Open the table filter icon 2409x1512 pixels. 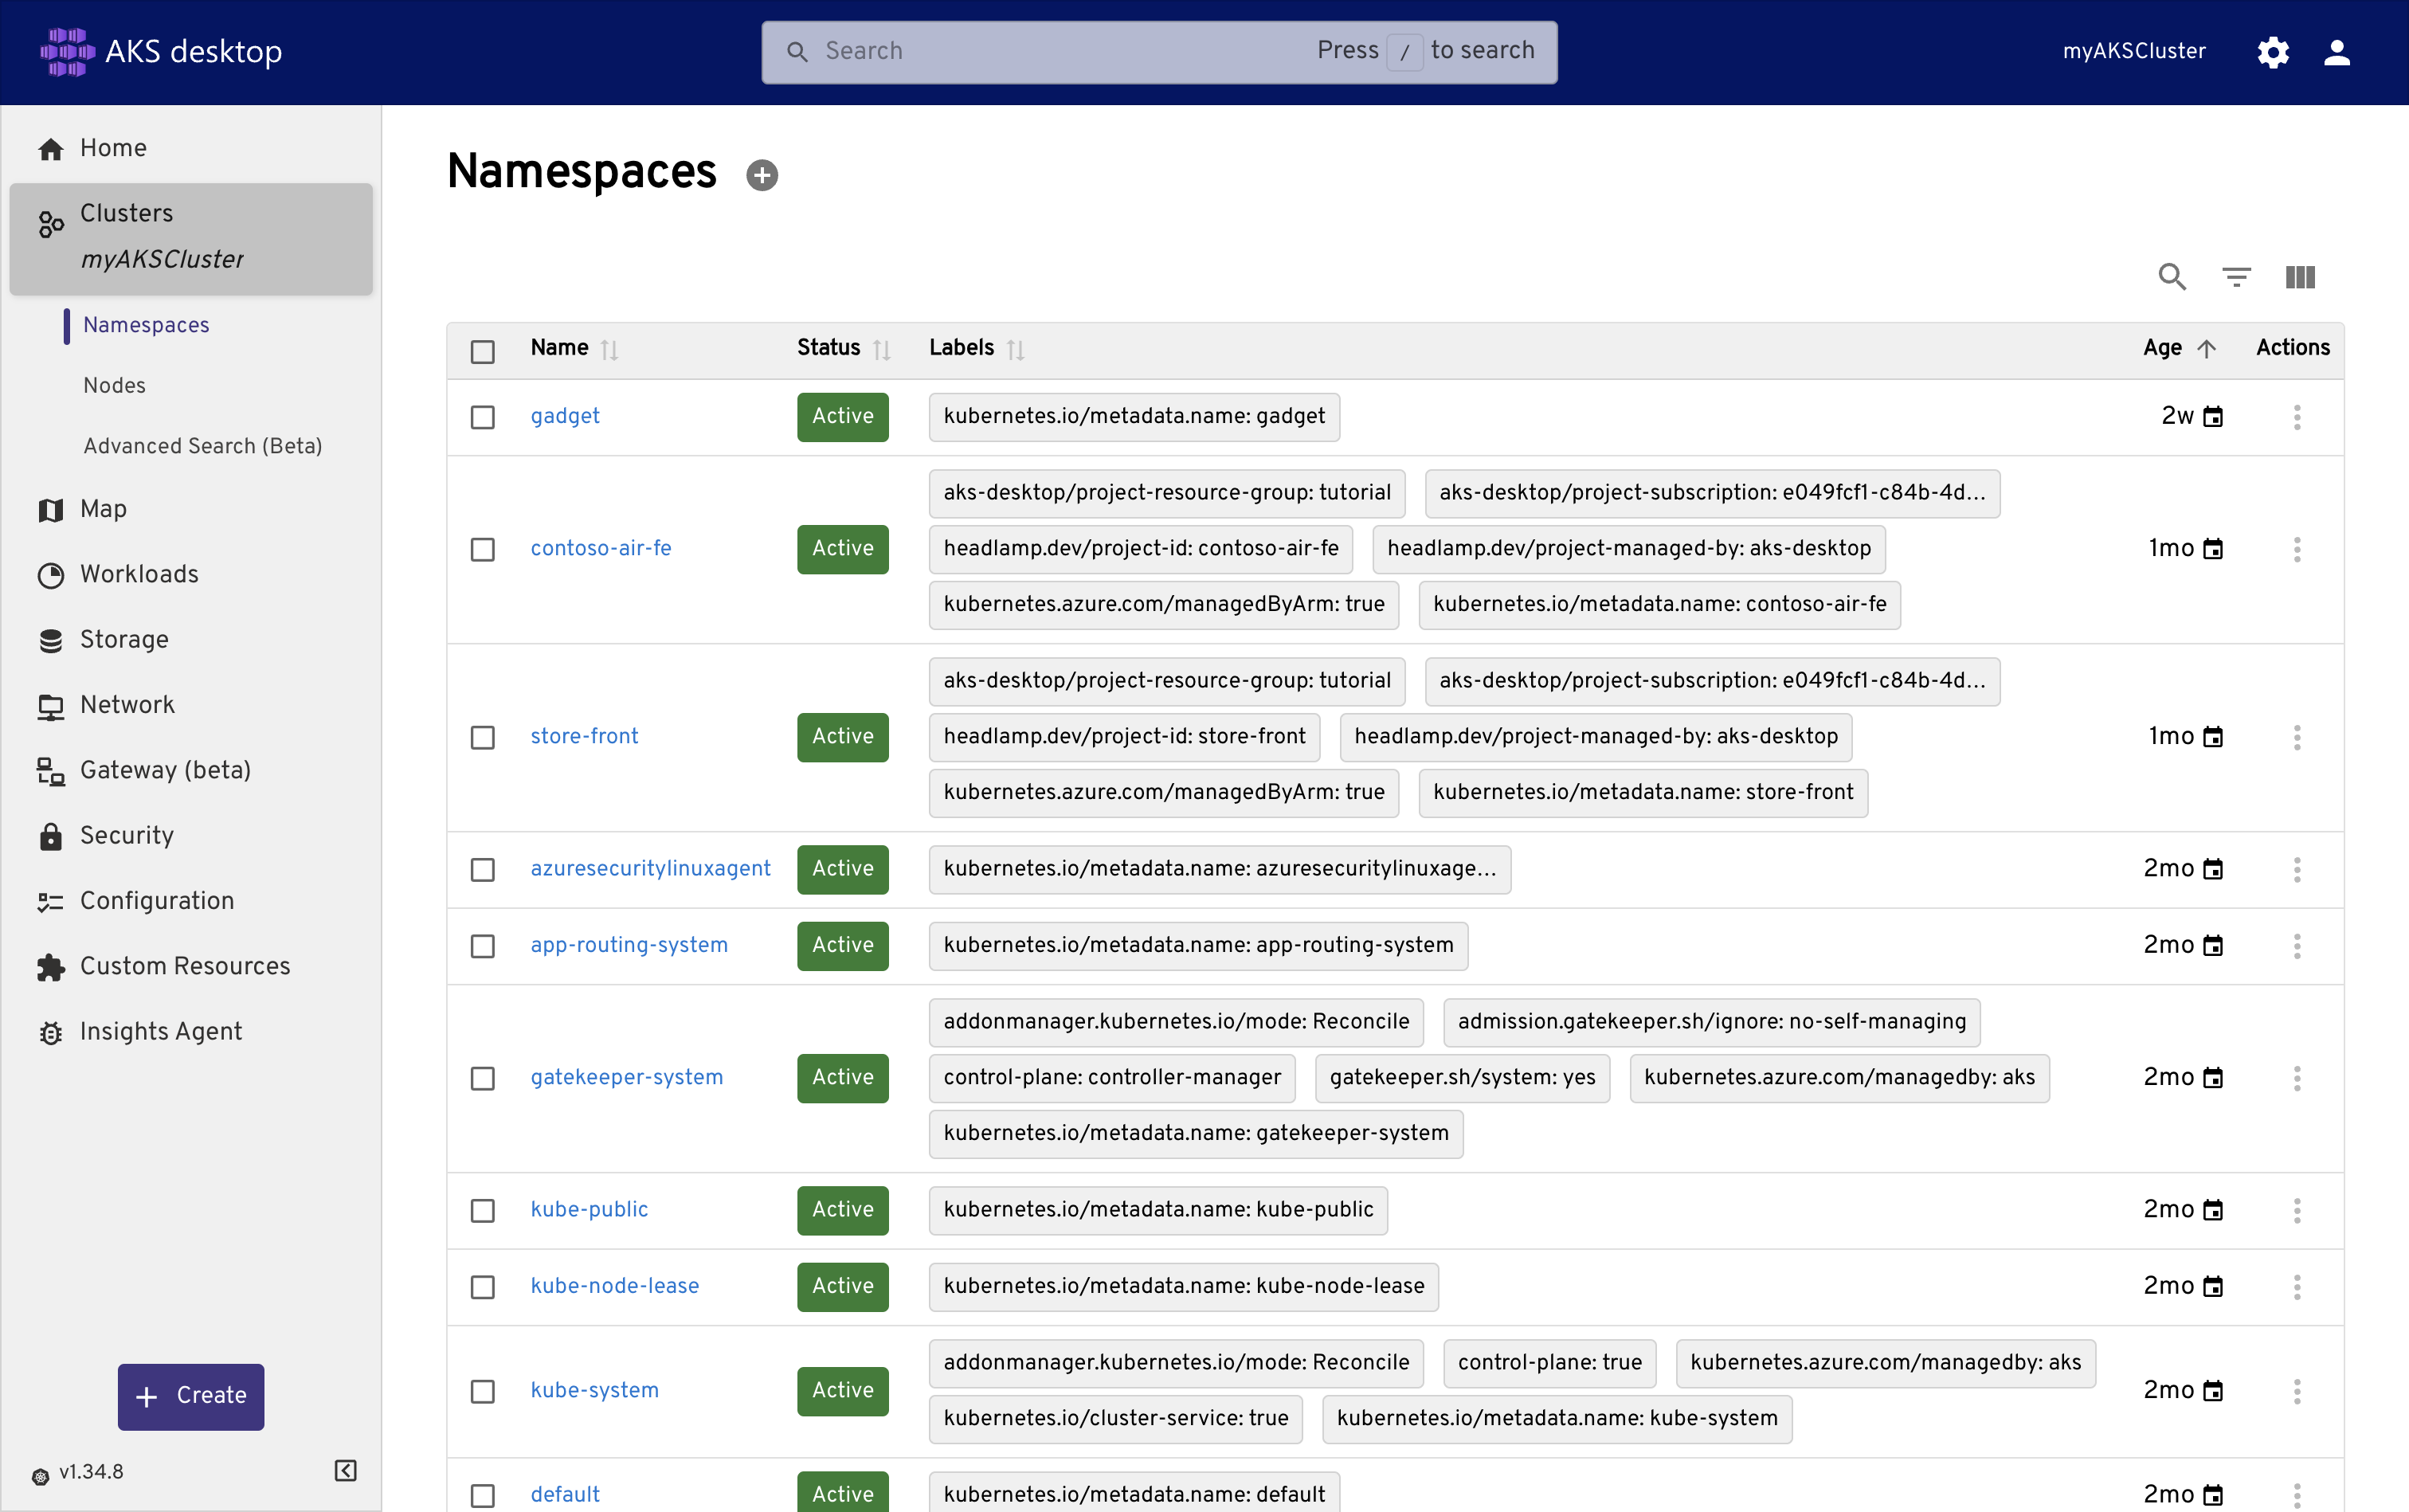point(2236,276)
